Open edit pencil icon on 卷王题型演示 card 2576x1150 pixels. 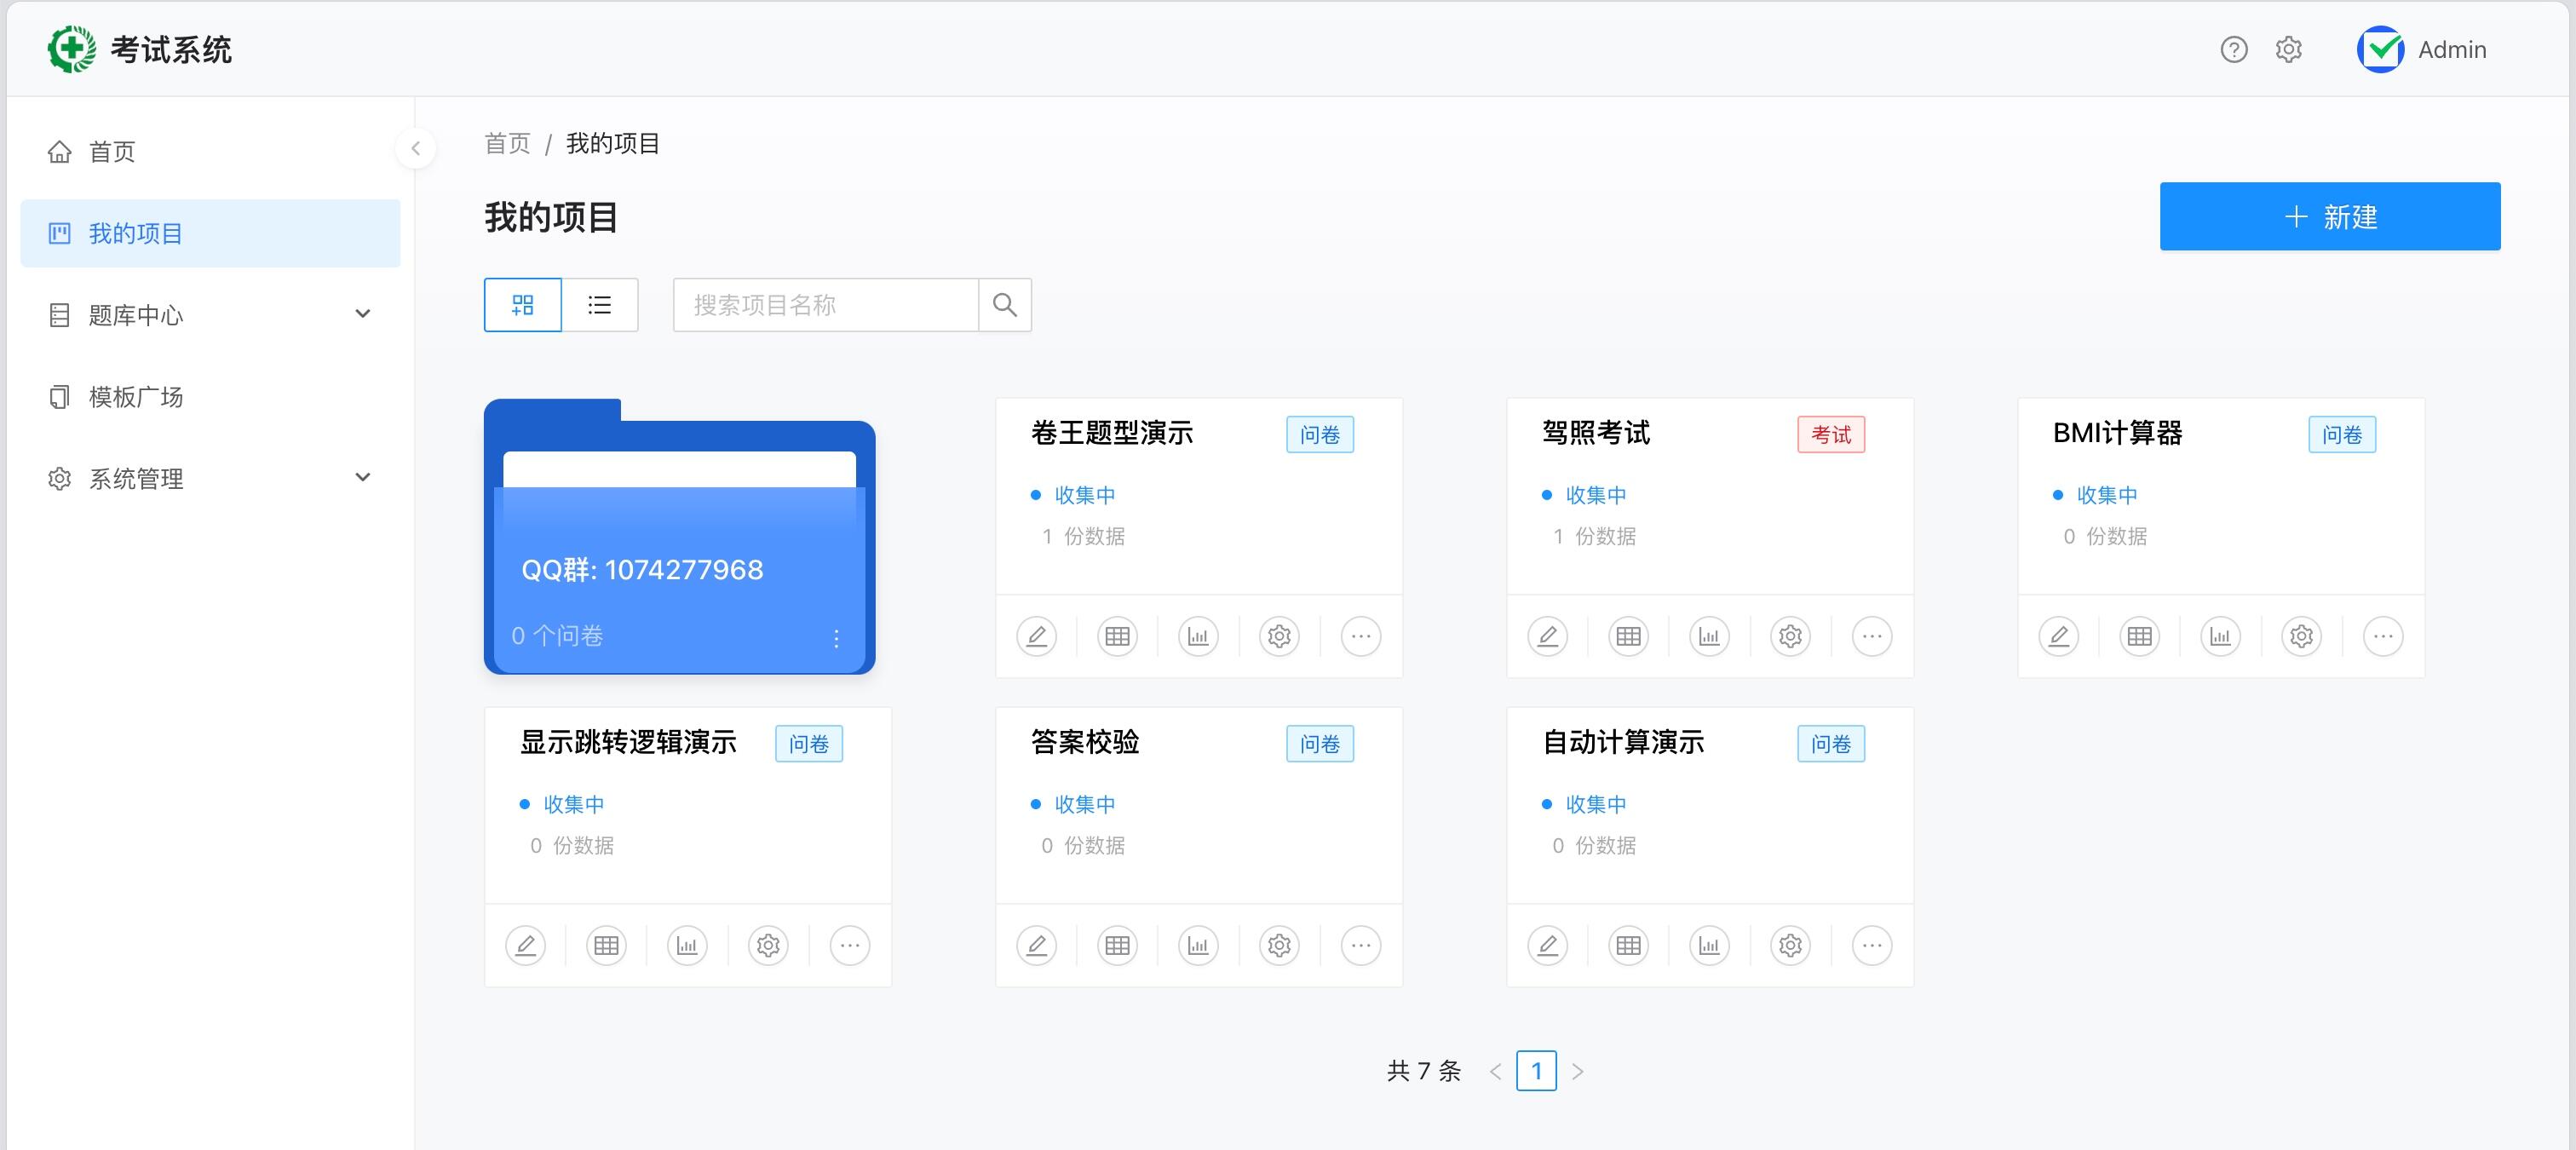click(x=1036, y=636)
